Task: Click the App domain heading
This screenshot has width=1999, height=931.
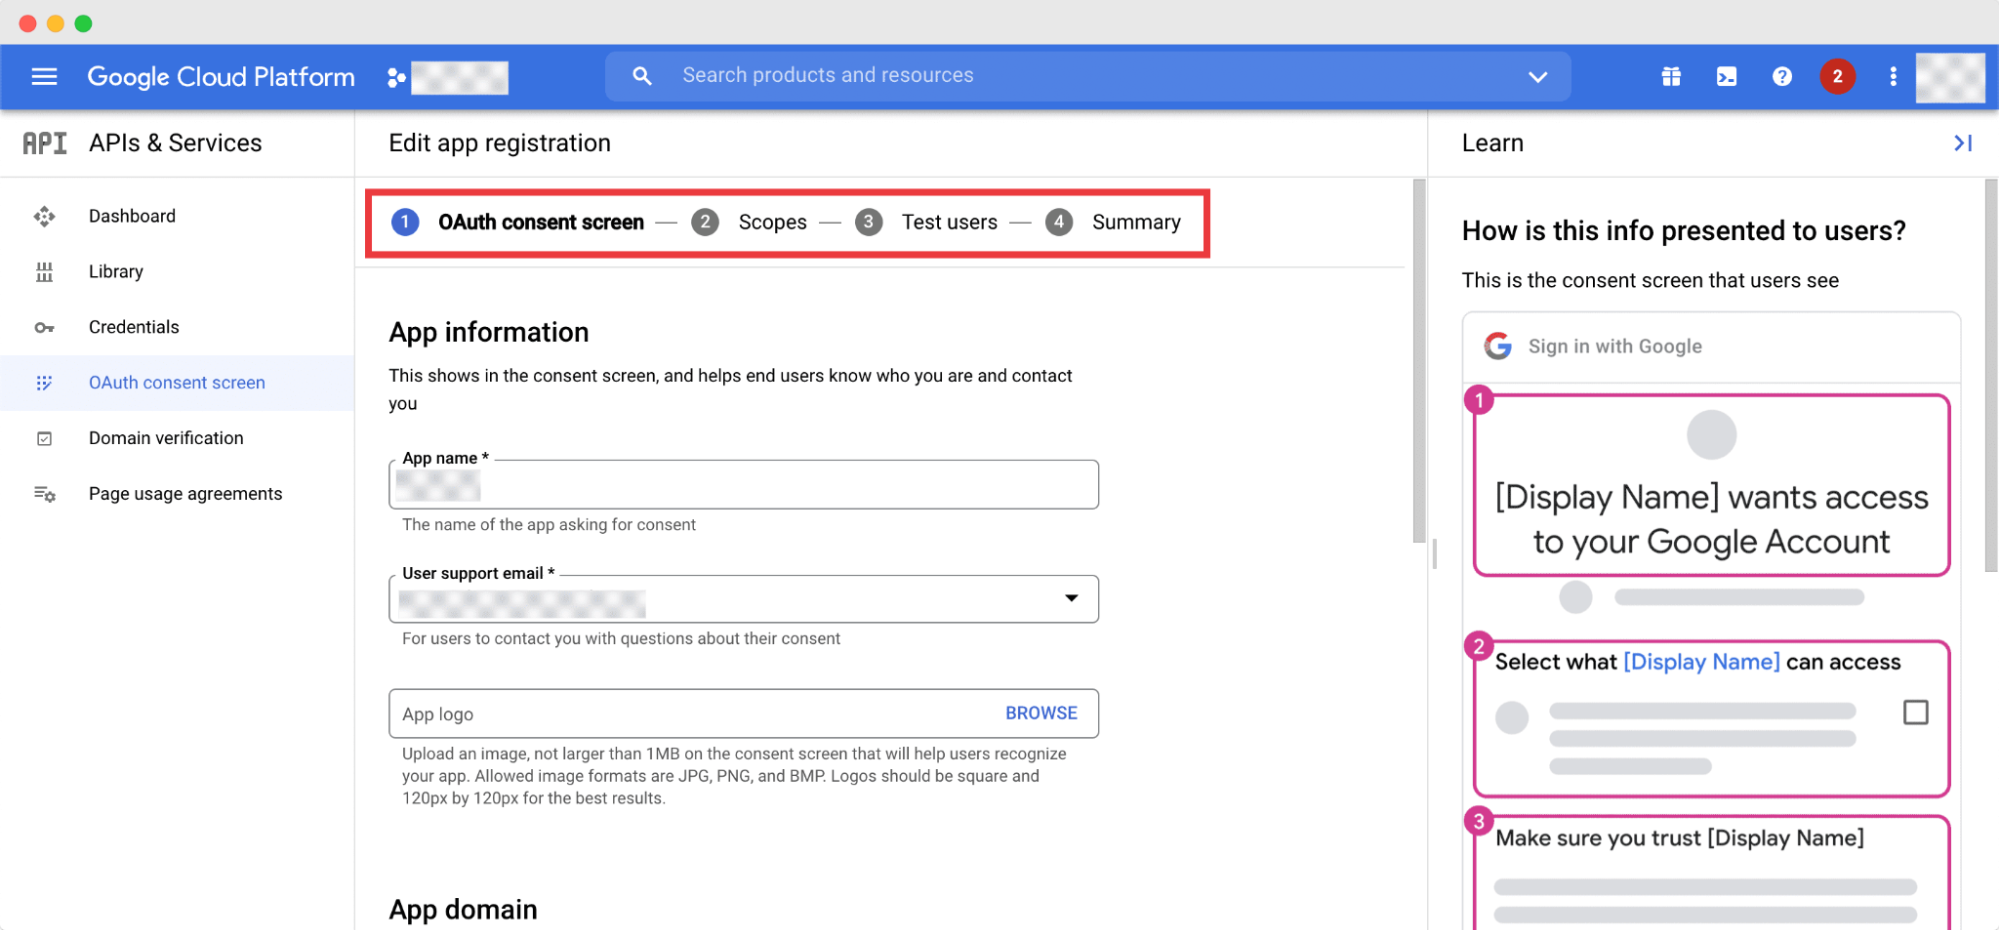Action: pos(463,909)
